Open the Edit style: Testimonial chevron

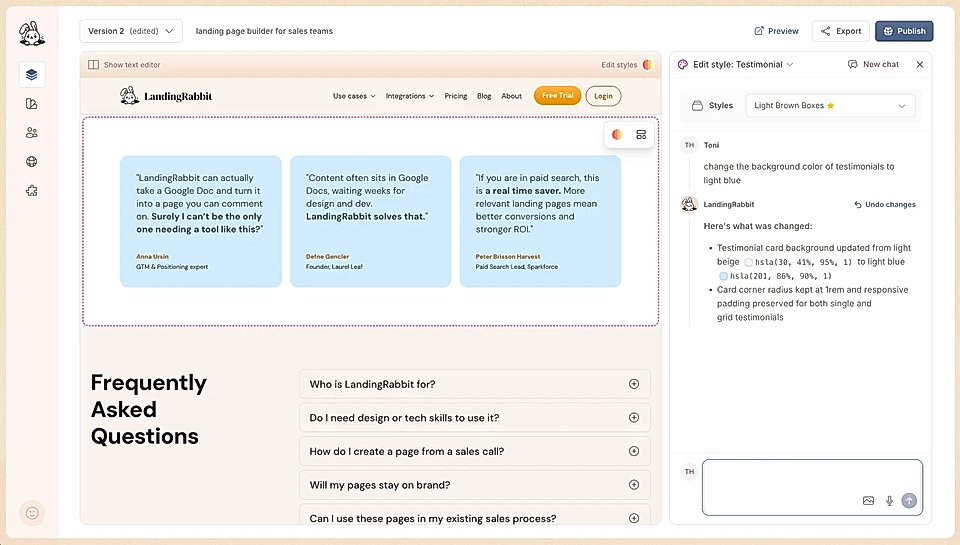(x=790, y=64)
